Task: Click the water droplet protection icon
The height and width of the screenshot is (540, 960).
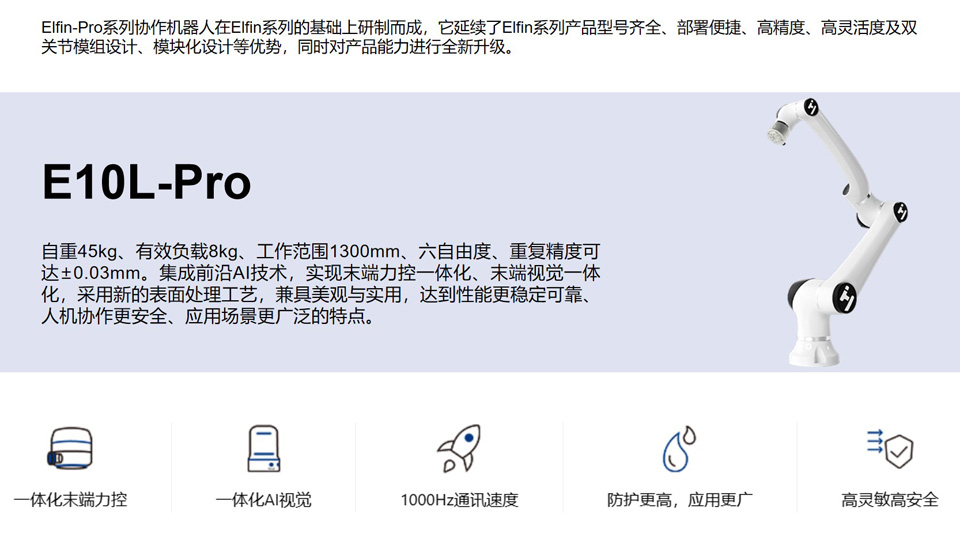Action: tap(679, 449)
